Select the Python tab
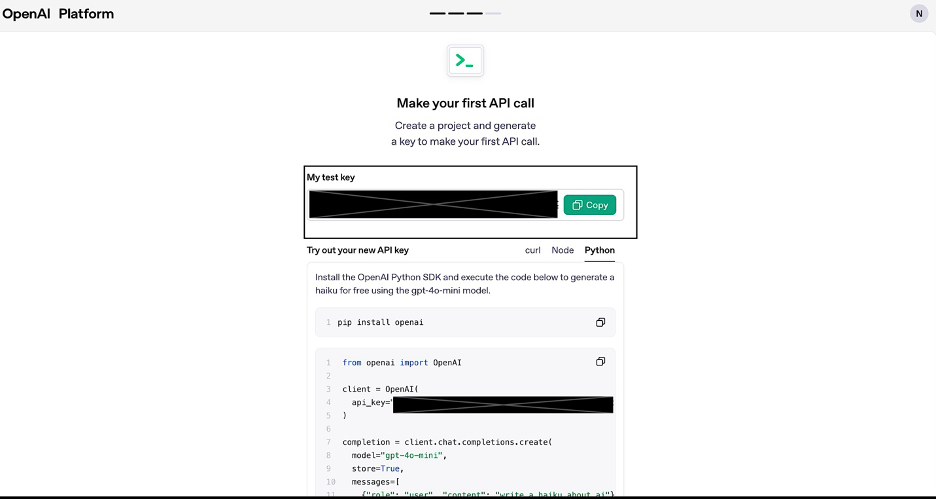This screenshot has width=936, height=500. pyautogui.click(x=599, y=250)
